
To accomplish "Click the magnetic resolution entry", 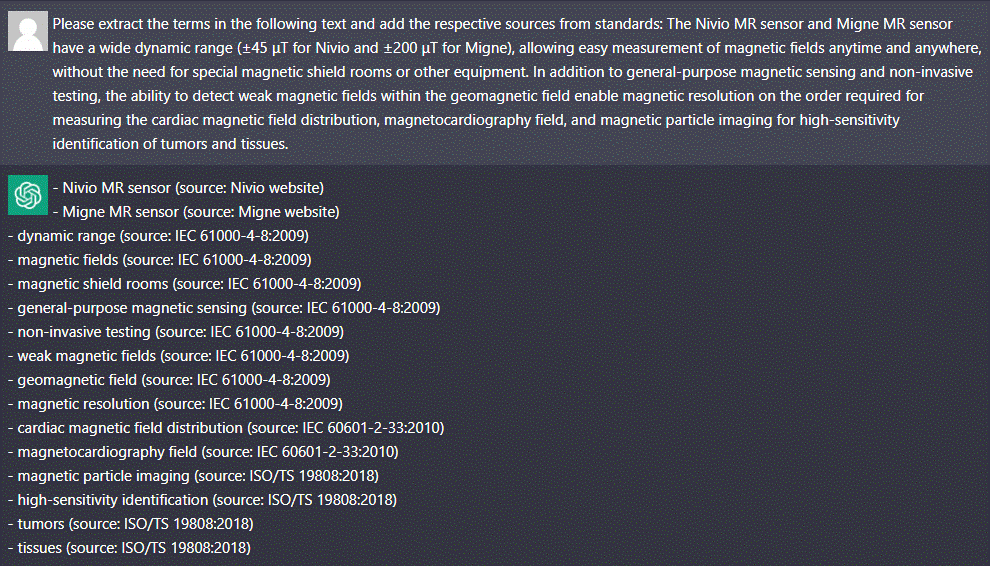I will point(175,404).
